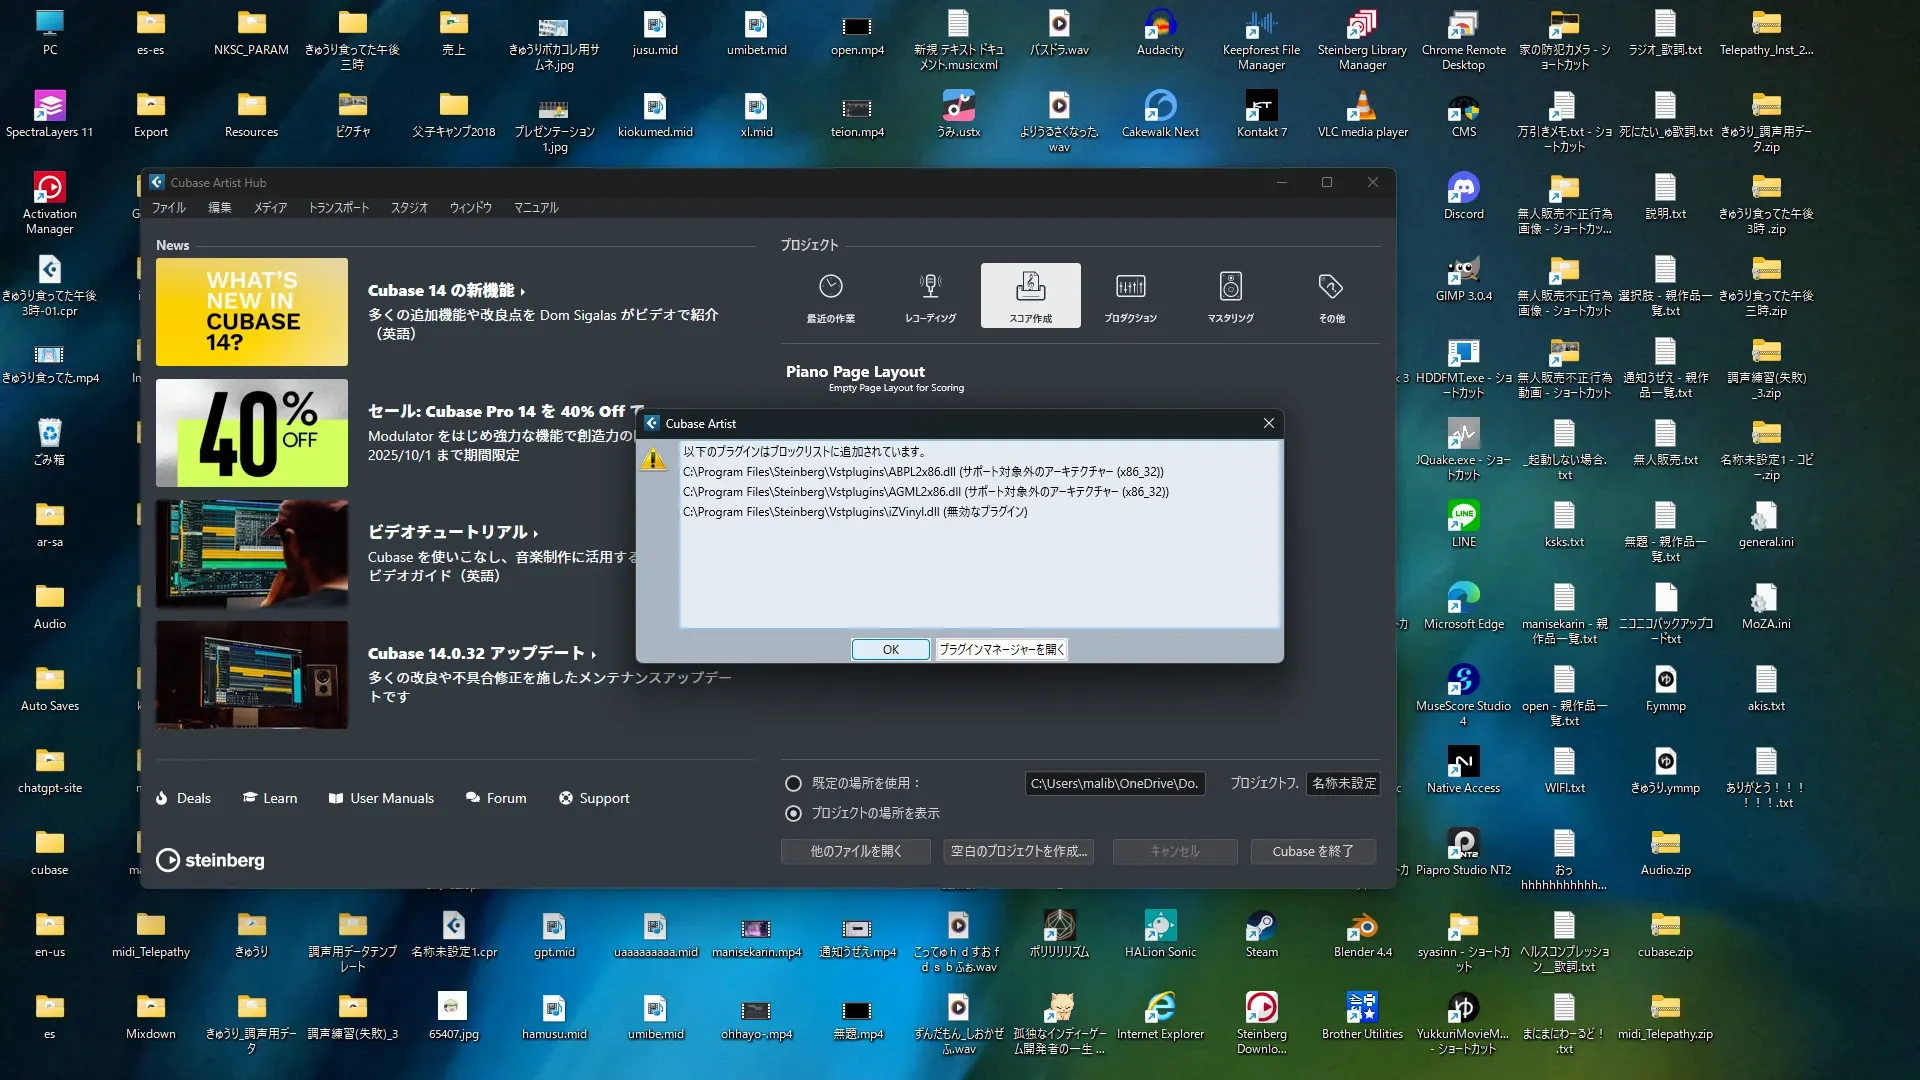Click the 40% OFF sale thumbnail

pyautogui.click(x=252, y=433)
